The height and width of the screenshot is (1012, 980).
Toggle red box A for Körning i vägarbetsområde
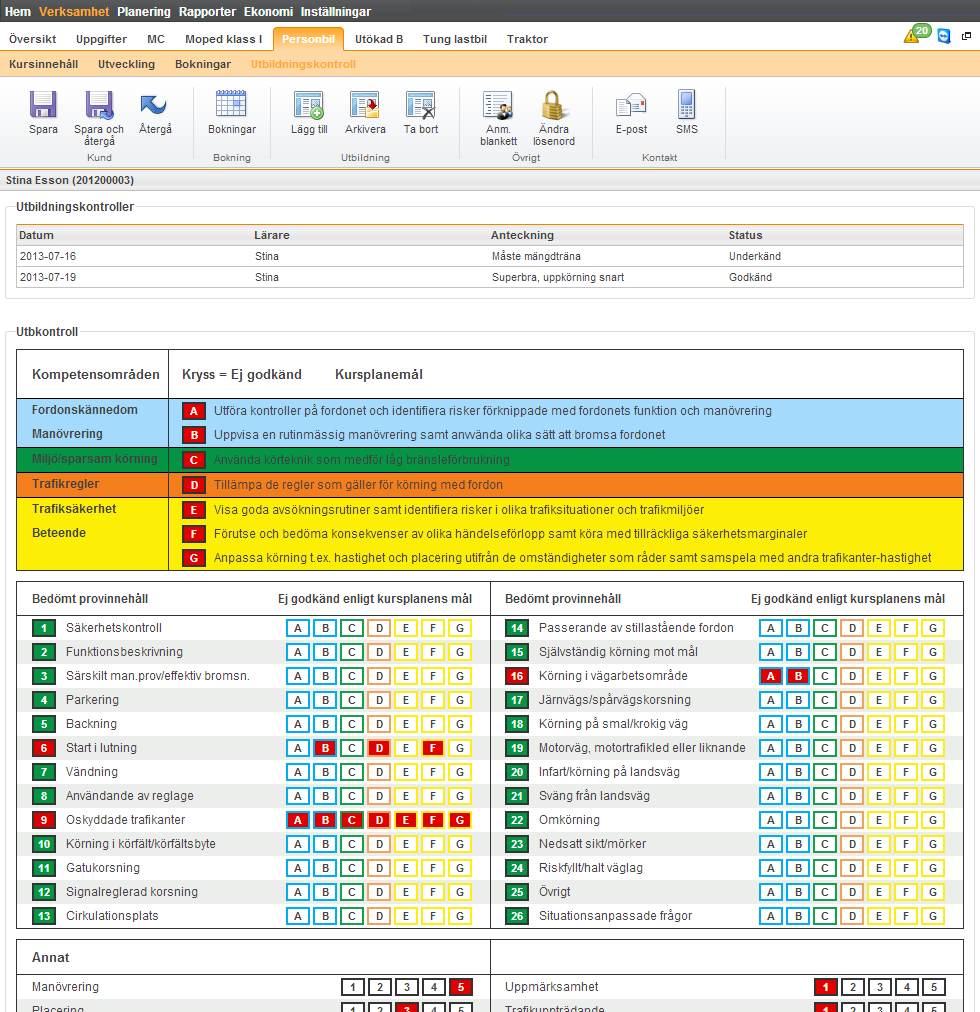point(770,676)
